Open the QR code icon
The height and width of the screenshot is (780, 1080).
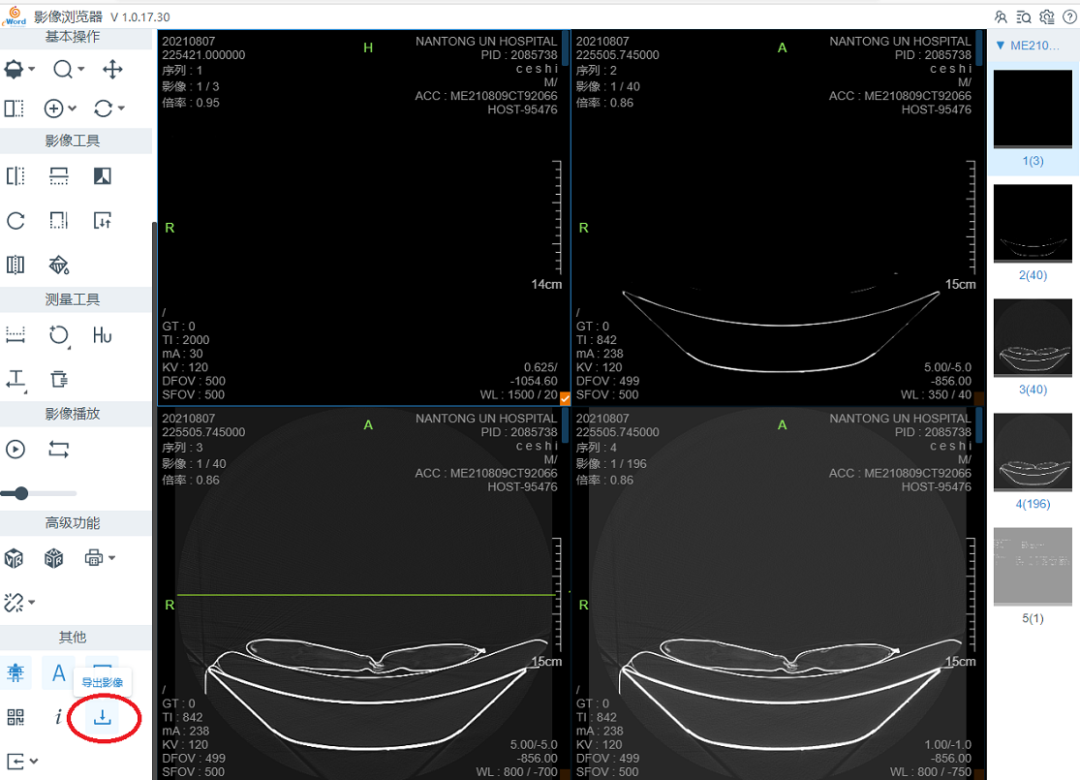click(x=15, y=717)
